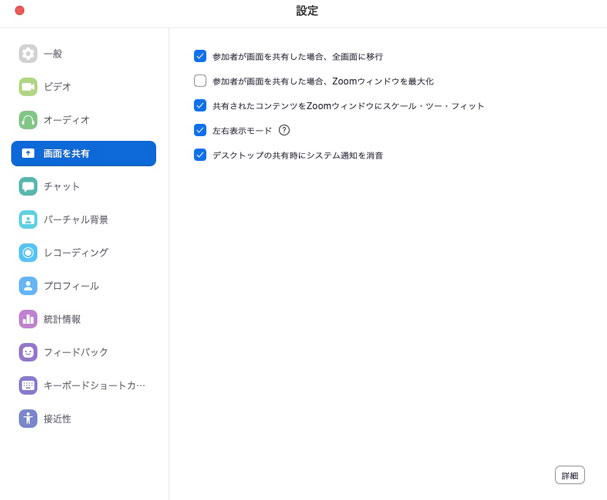Click the オーディオ headphone icon
The height and width of the screenshot is (500, 607).
coord(28,120)
